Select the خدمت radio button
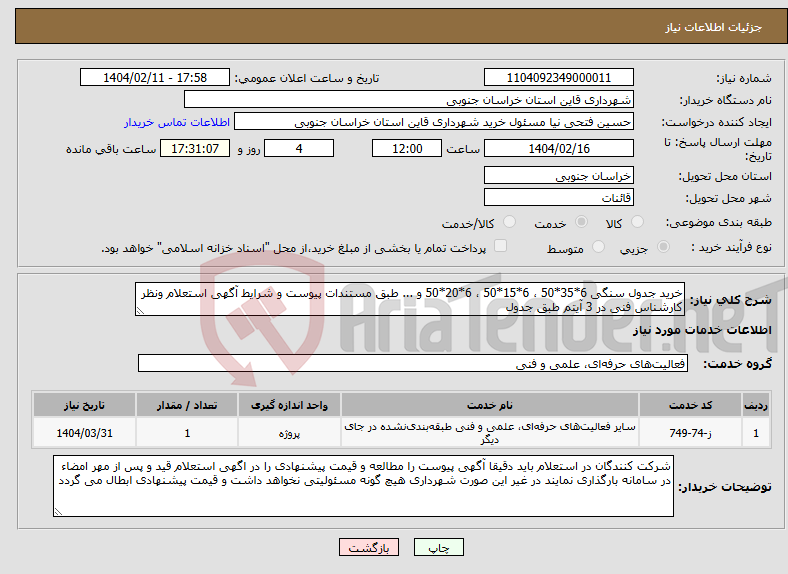Screen dimensions: 788x574 581,222
